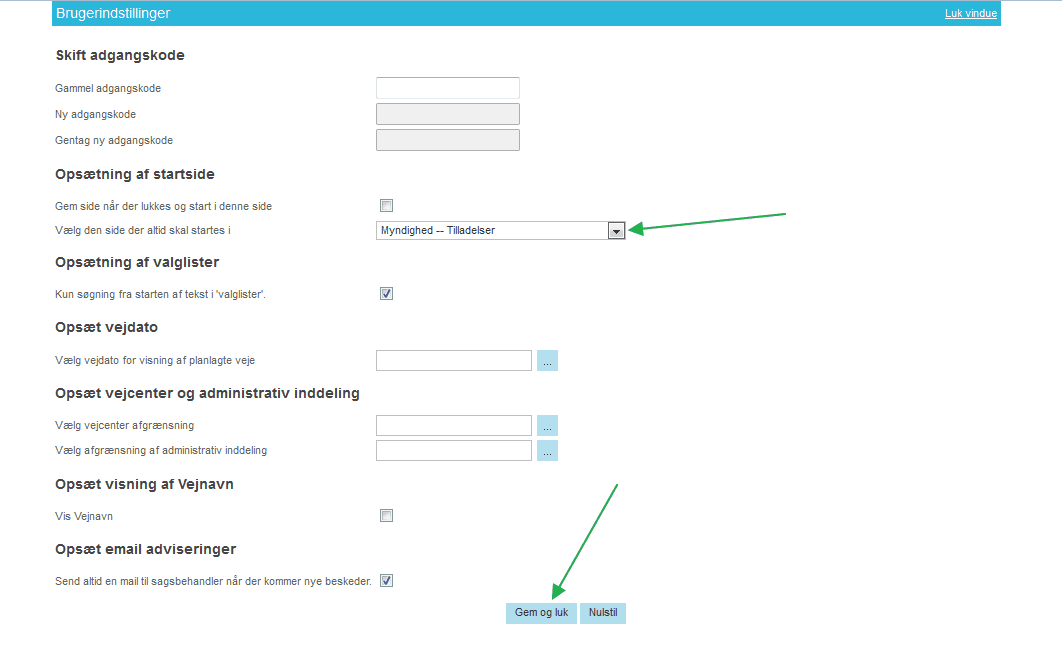
Task: Toggle 'Gem side når der lukkes' checkbox
Action: tap(386, 206)
